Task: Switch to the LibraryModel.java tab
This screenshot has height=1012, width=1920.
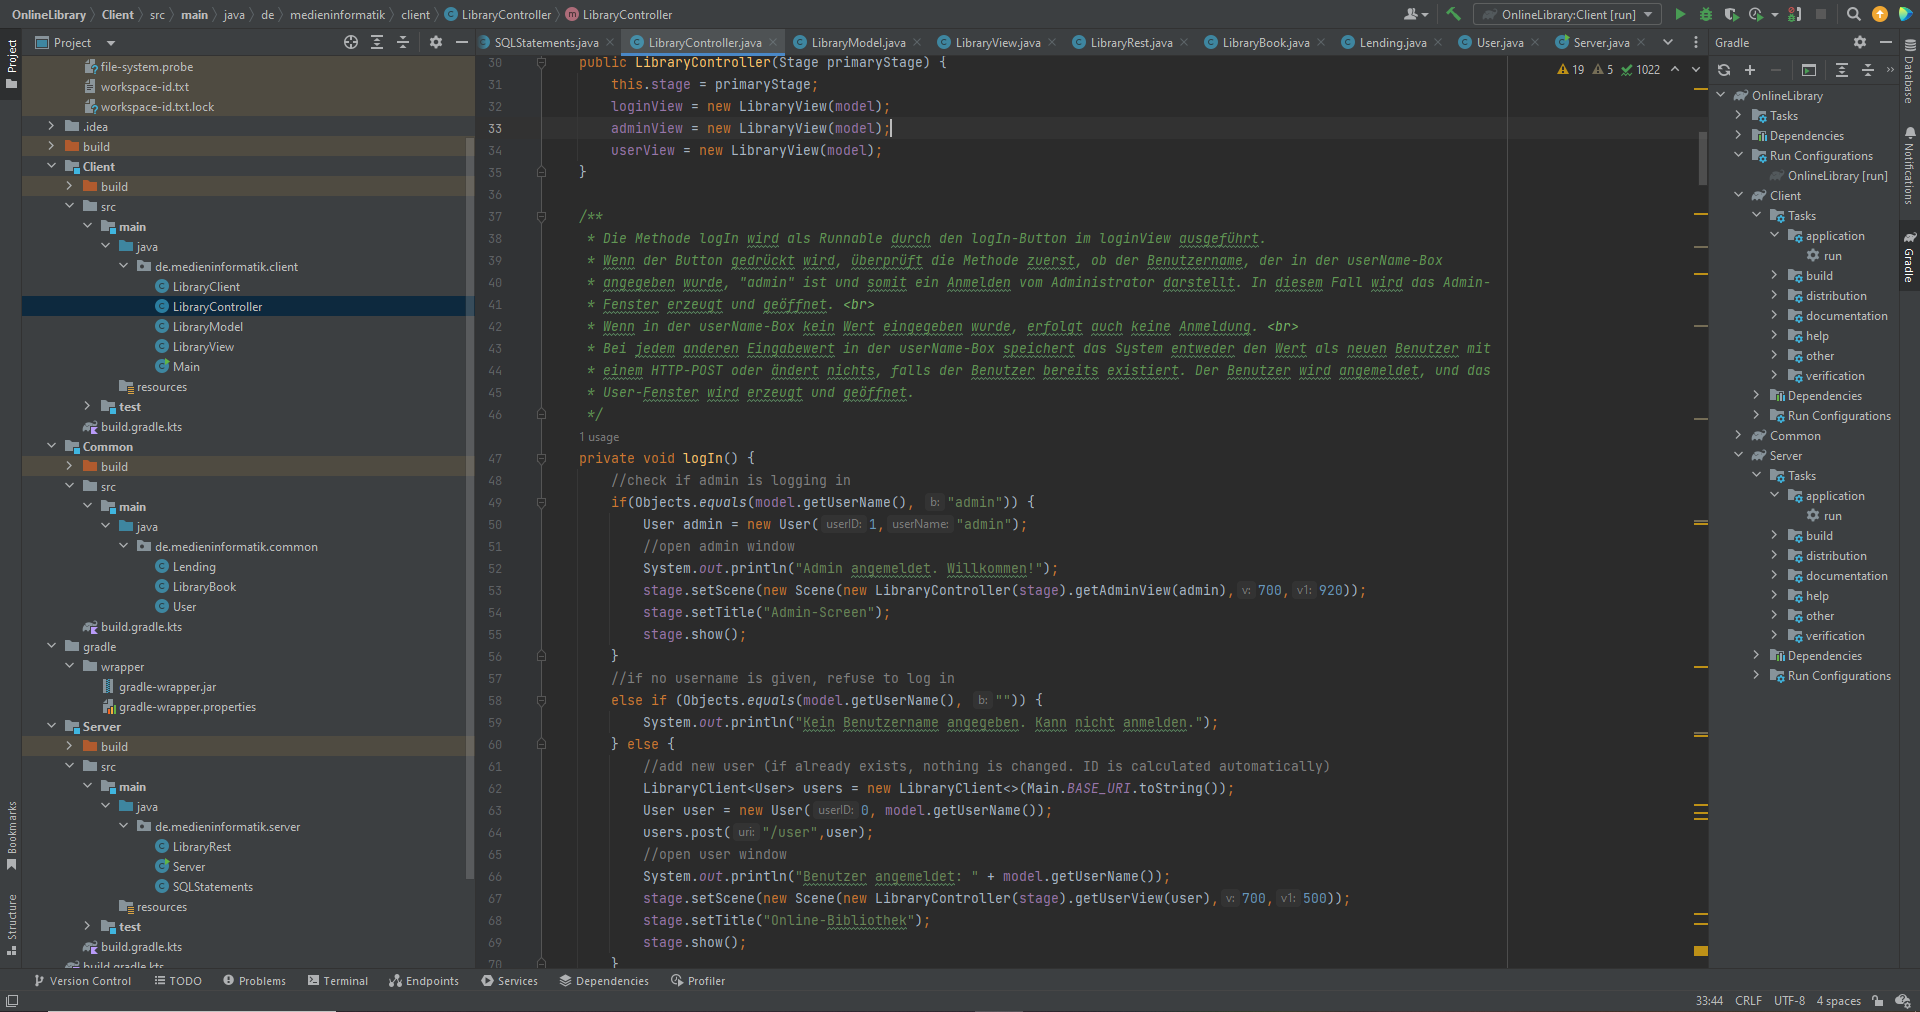Action: 857,42
